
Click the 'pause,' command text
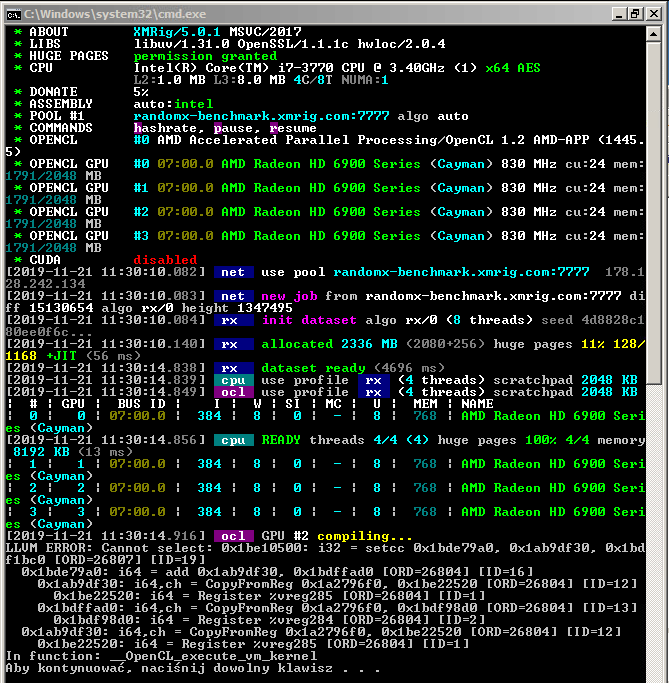pos(237,128)
